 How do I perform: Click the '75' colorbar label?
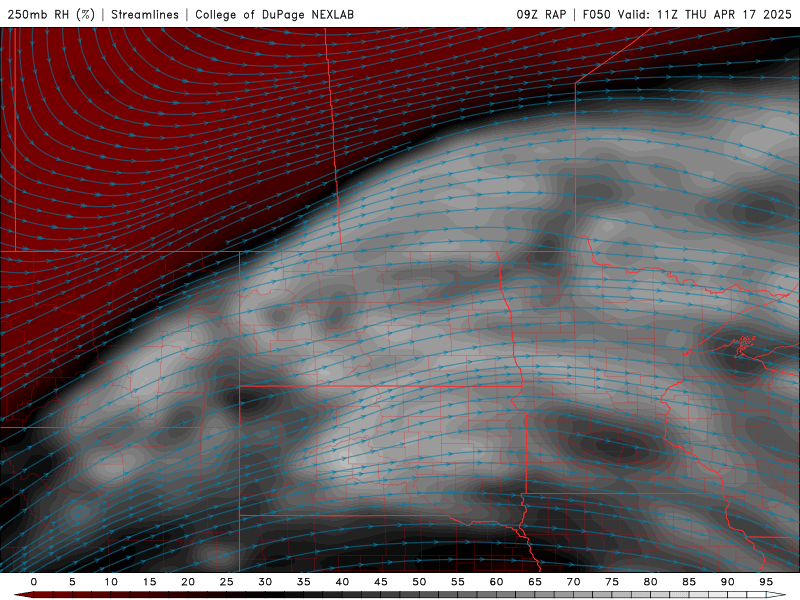(x=612, y=582)
